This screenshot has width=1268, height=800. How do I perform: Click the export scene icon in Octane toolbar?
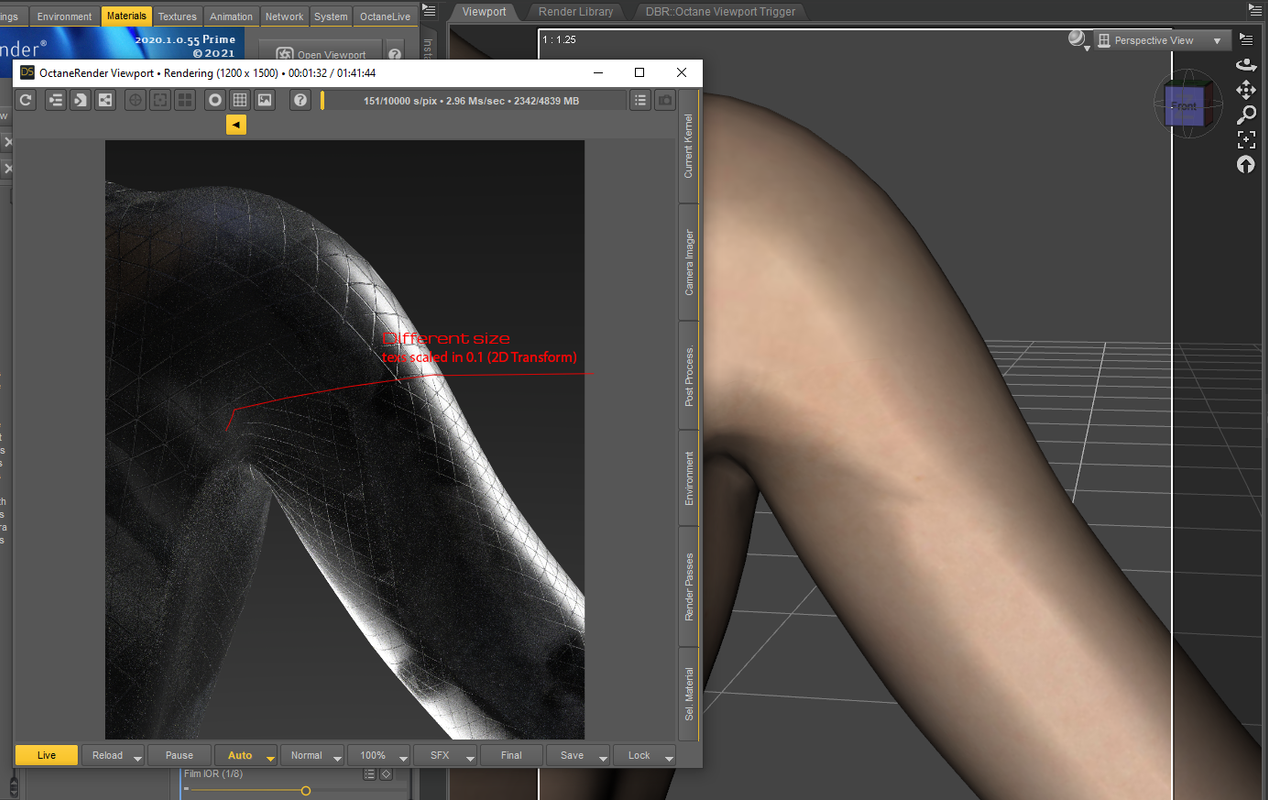pyautogui.click(x=79, y=100)
